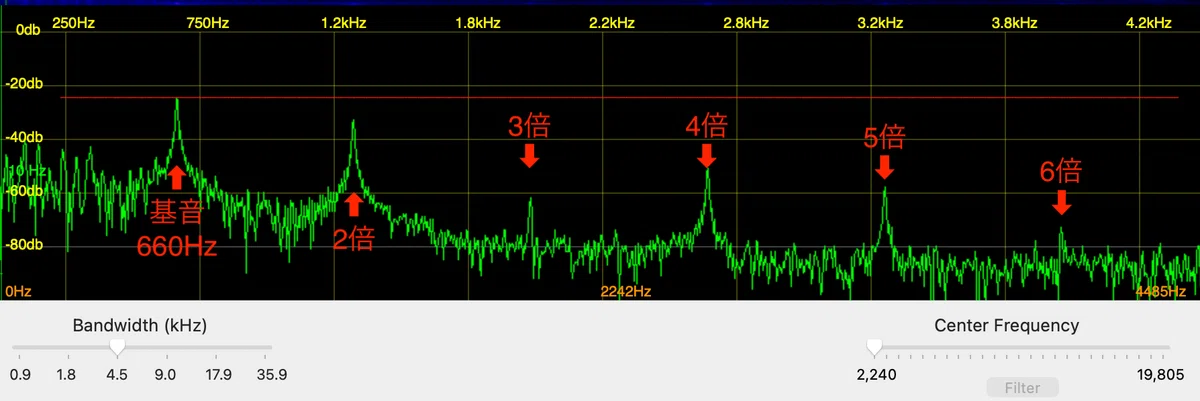
Task: Click the 1.8kHz frequency axis label
Action: pos(477,23)
